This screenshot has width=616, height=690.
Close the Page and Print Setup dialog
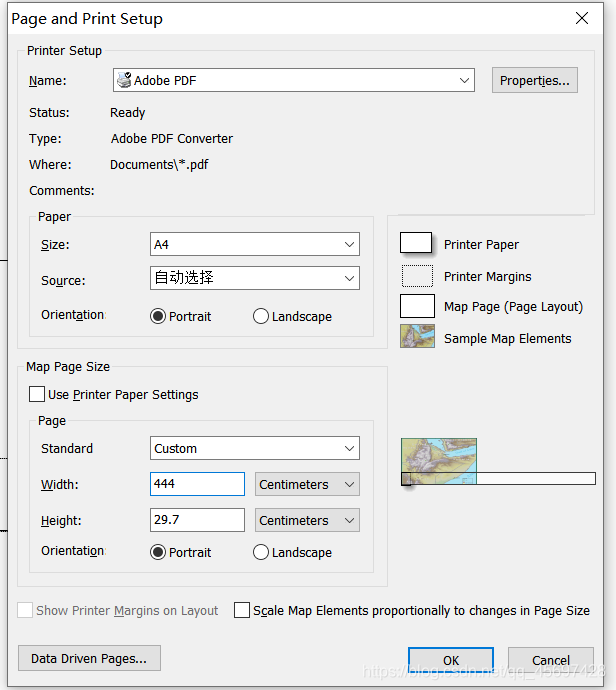(x=582, y=18)
